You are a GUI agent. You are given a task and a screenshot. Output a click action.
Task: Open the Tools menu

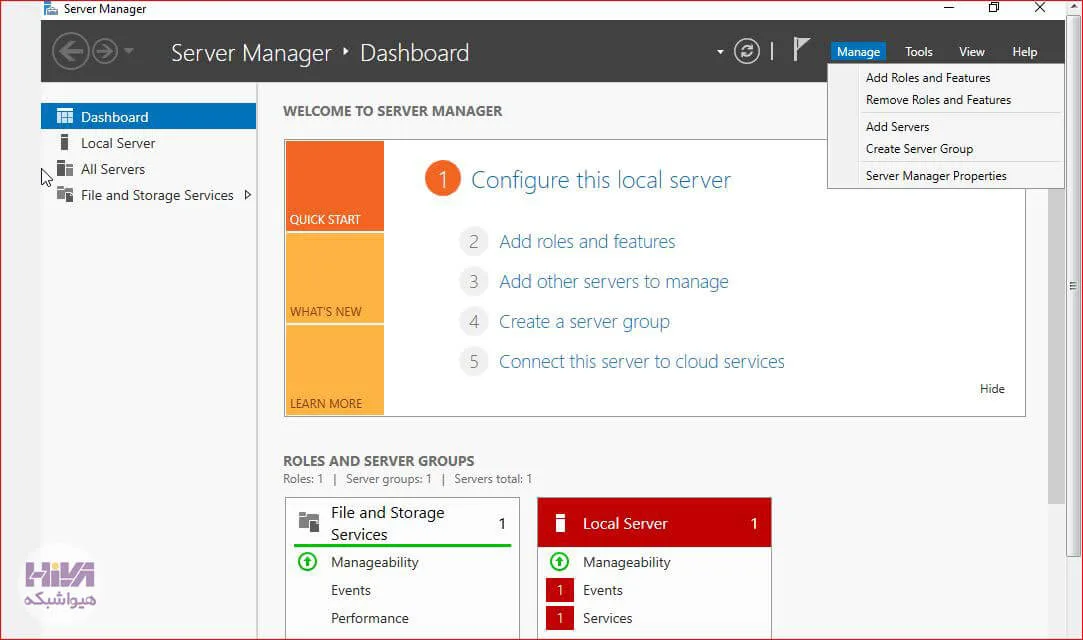(919, 52)
